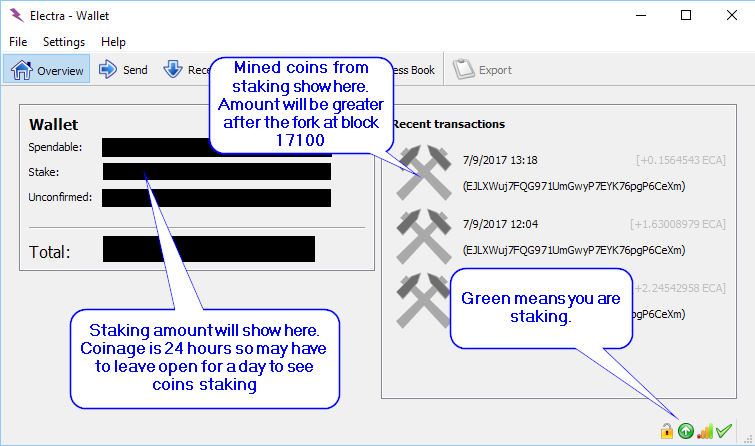Click mined hammer icon for 13:18 transaction
Screen dimensions: 755x446
(x=424, y=172)
